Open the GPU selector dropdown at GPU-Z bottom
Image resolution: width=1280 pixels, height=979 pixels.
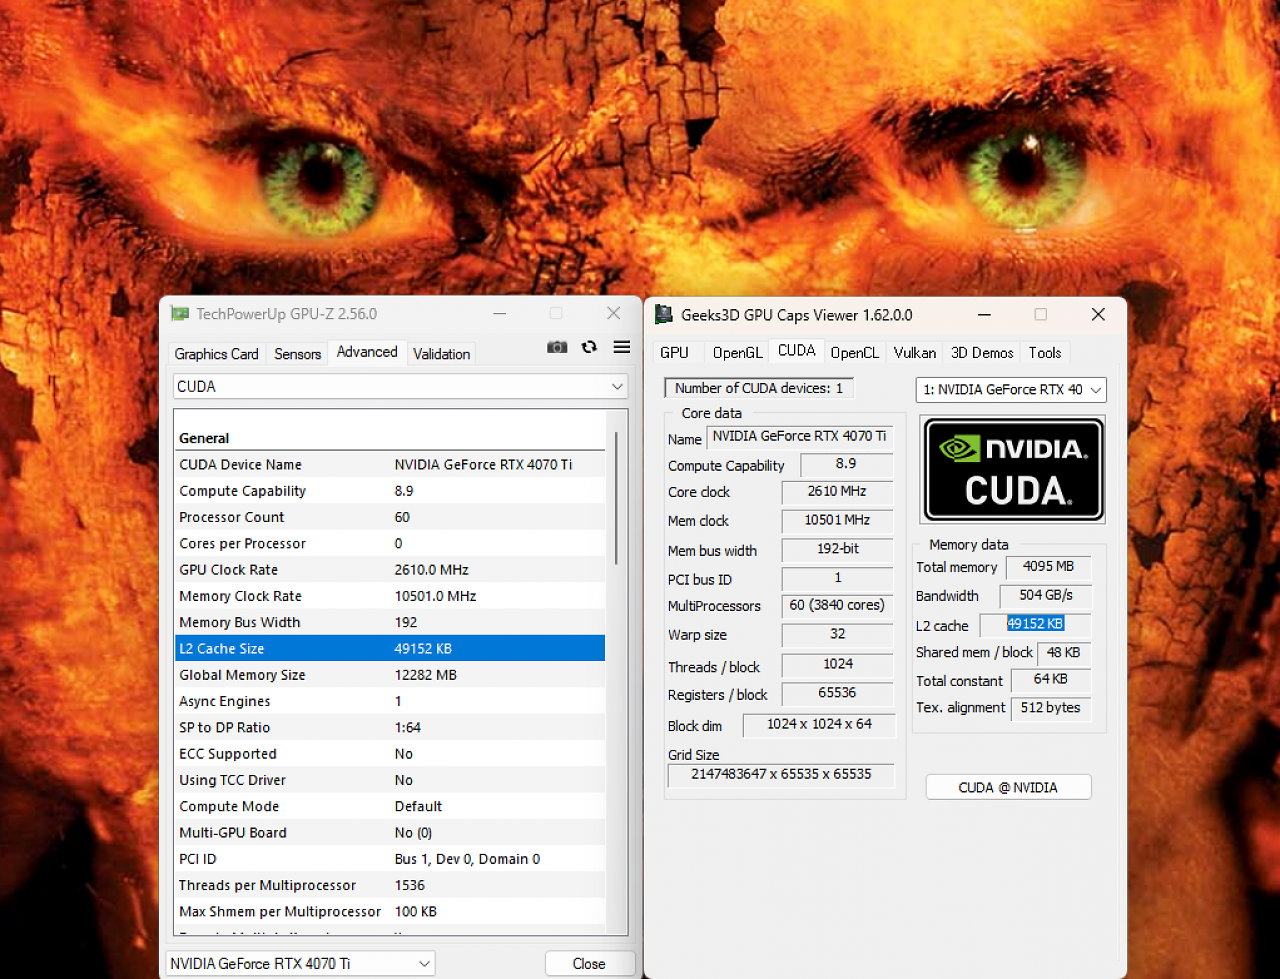(x=300, y=963)
